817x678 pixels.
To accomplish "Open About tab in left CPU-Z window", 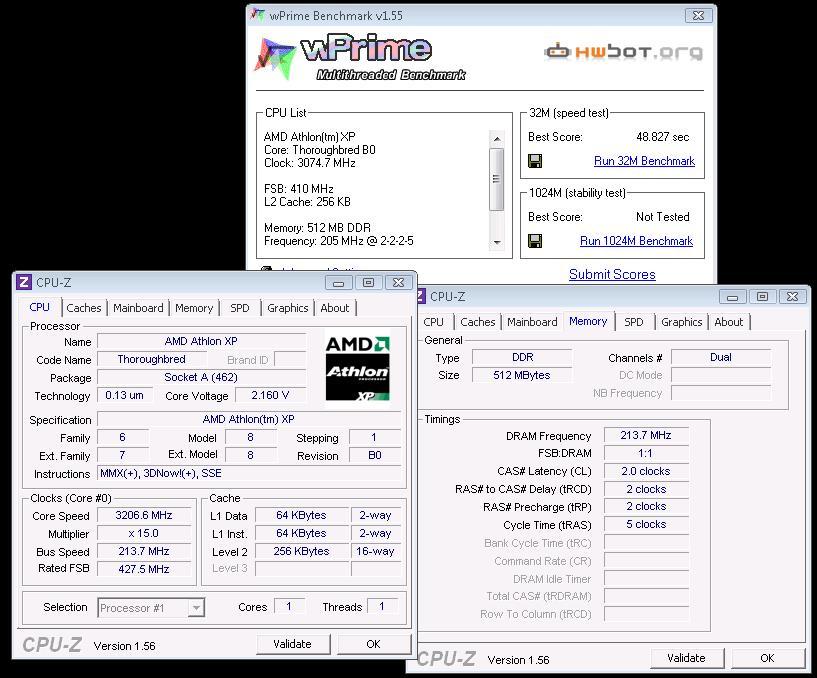I will 335,308.
